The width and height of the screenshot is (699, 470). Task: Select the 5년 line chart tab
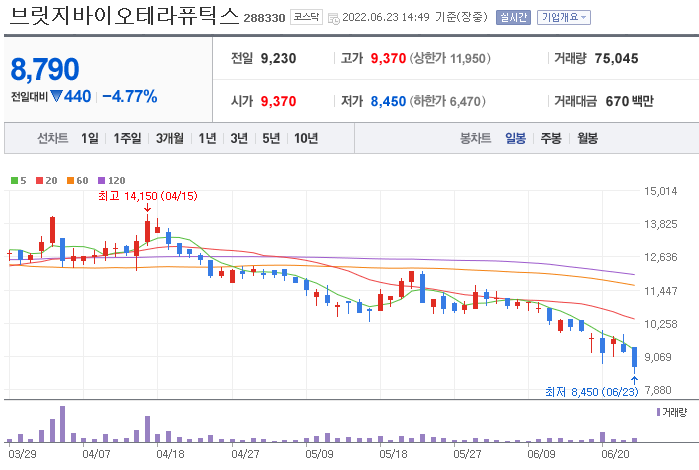click(271, 138)
